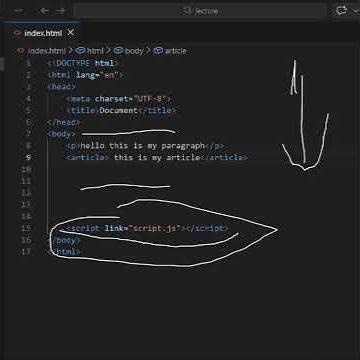Click the symbol icon before 'body' breadcrumb
The image size is (360, 360).
click(x=118, y=51)
